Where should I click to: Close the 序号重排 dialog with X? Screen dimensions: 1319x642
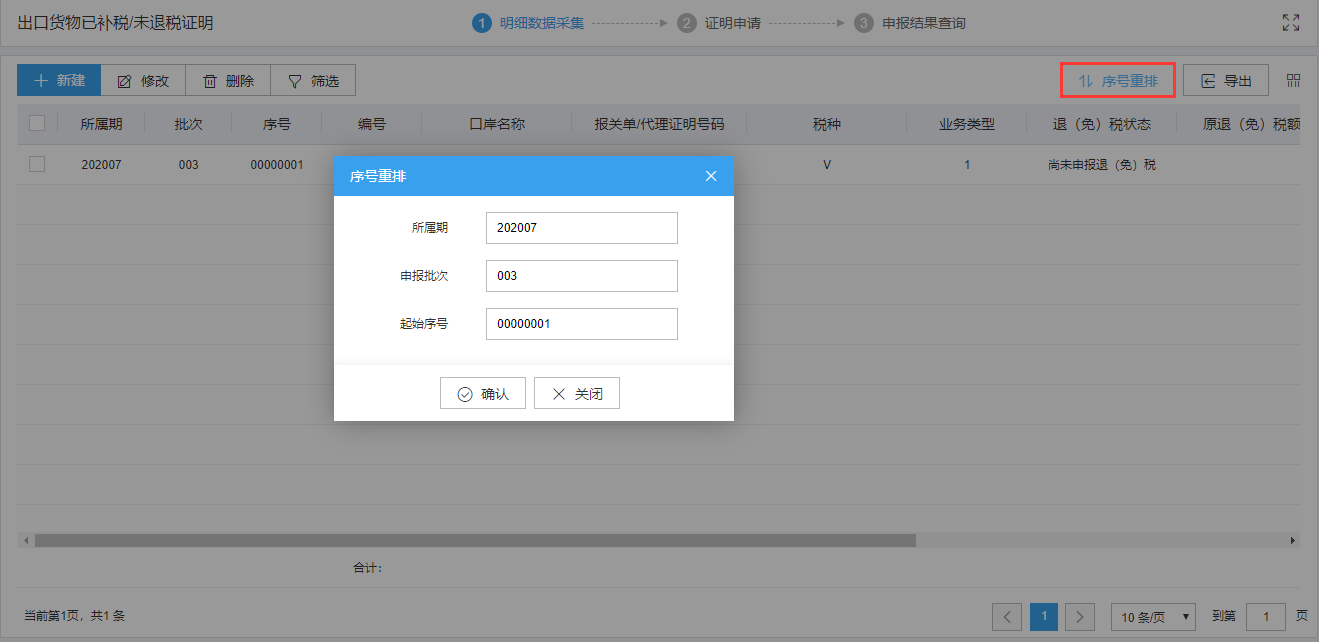pos(711,176)
